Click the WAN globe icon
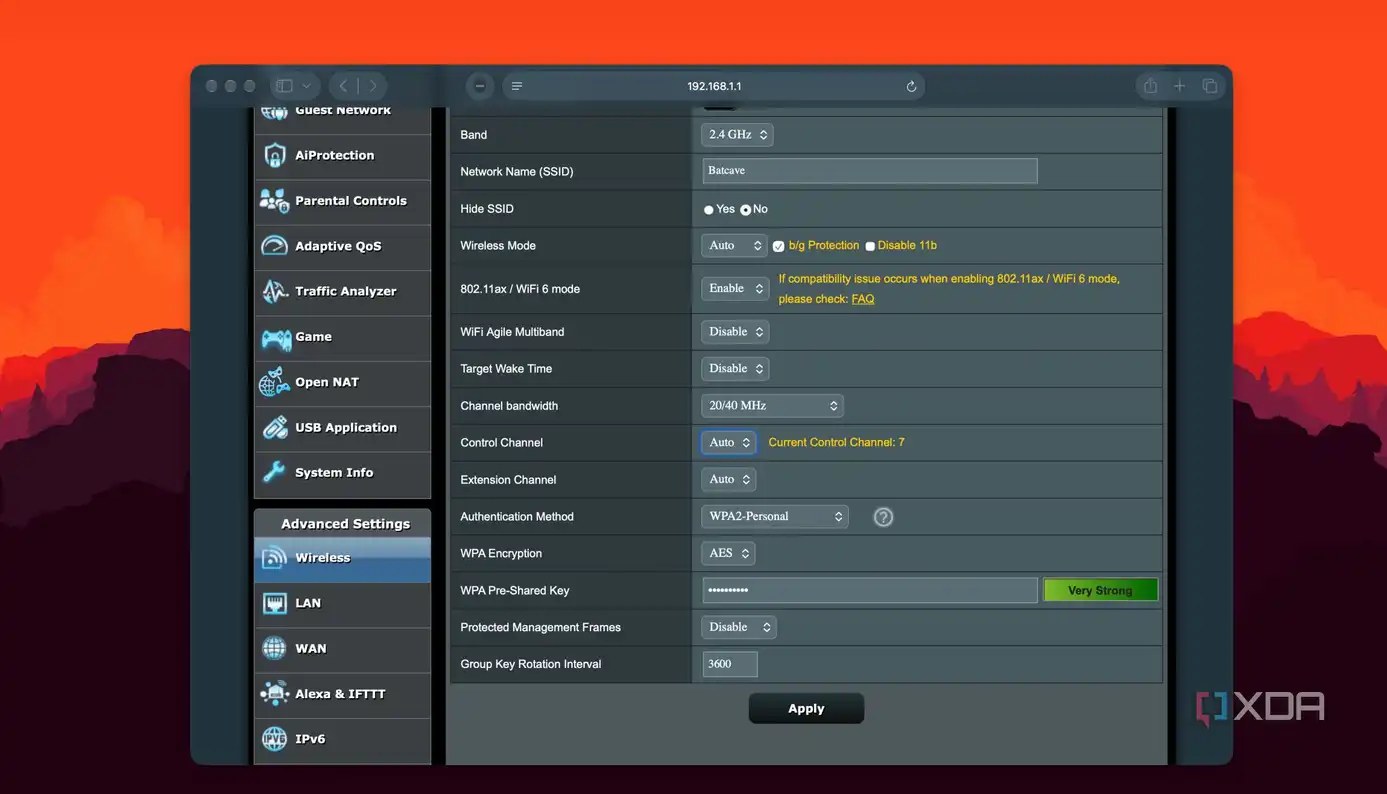Screen dimensions: 1387x794 [275, 648]
